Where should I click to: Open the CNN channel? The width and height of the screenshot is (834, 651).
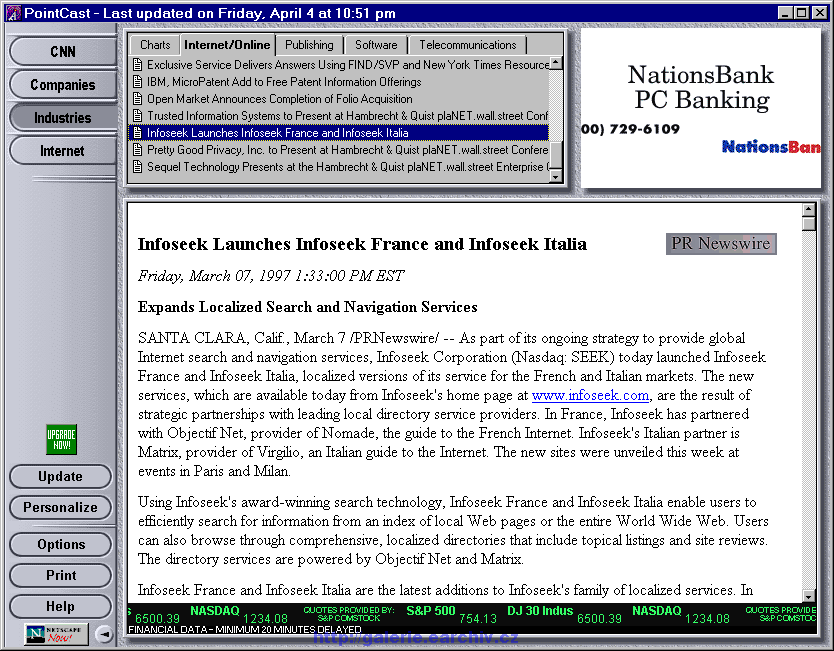(63, 52)
